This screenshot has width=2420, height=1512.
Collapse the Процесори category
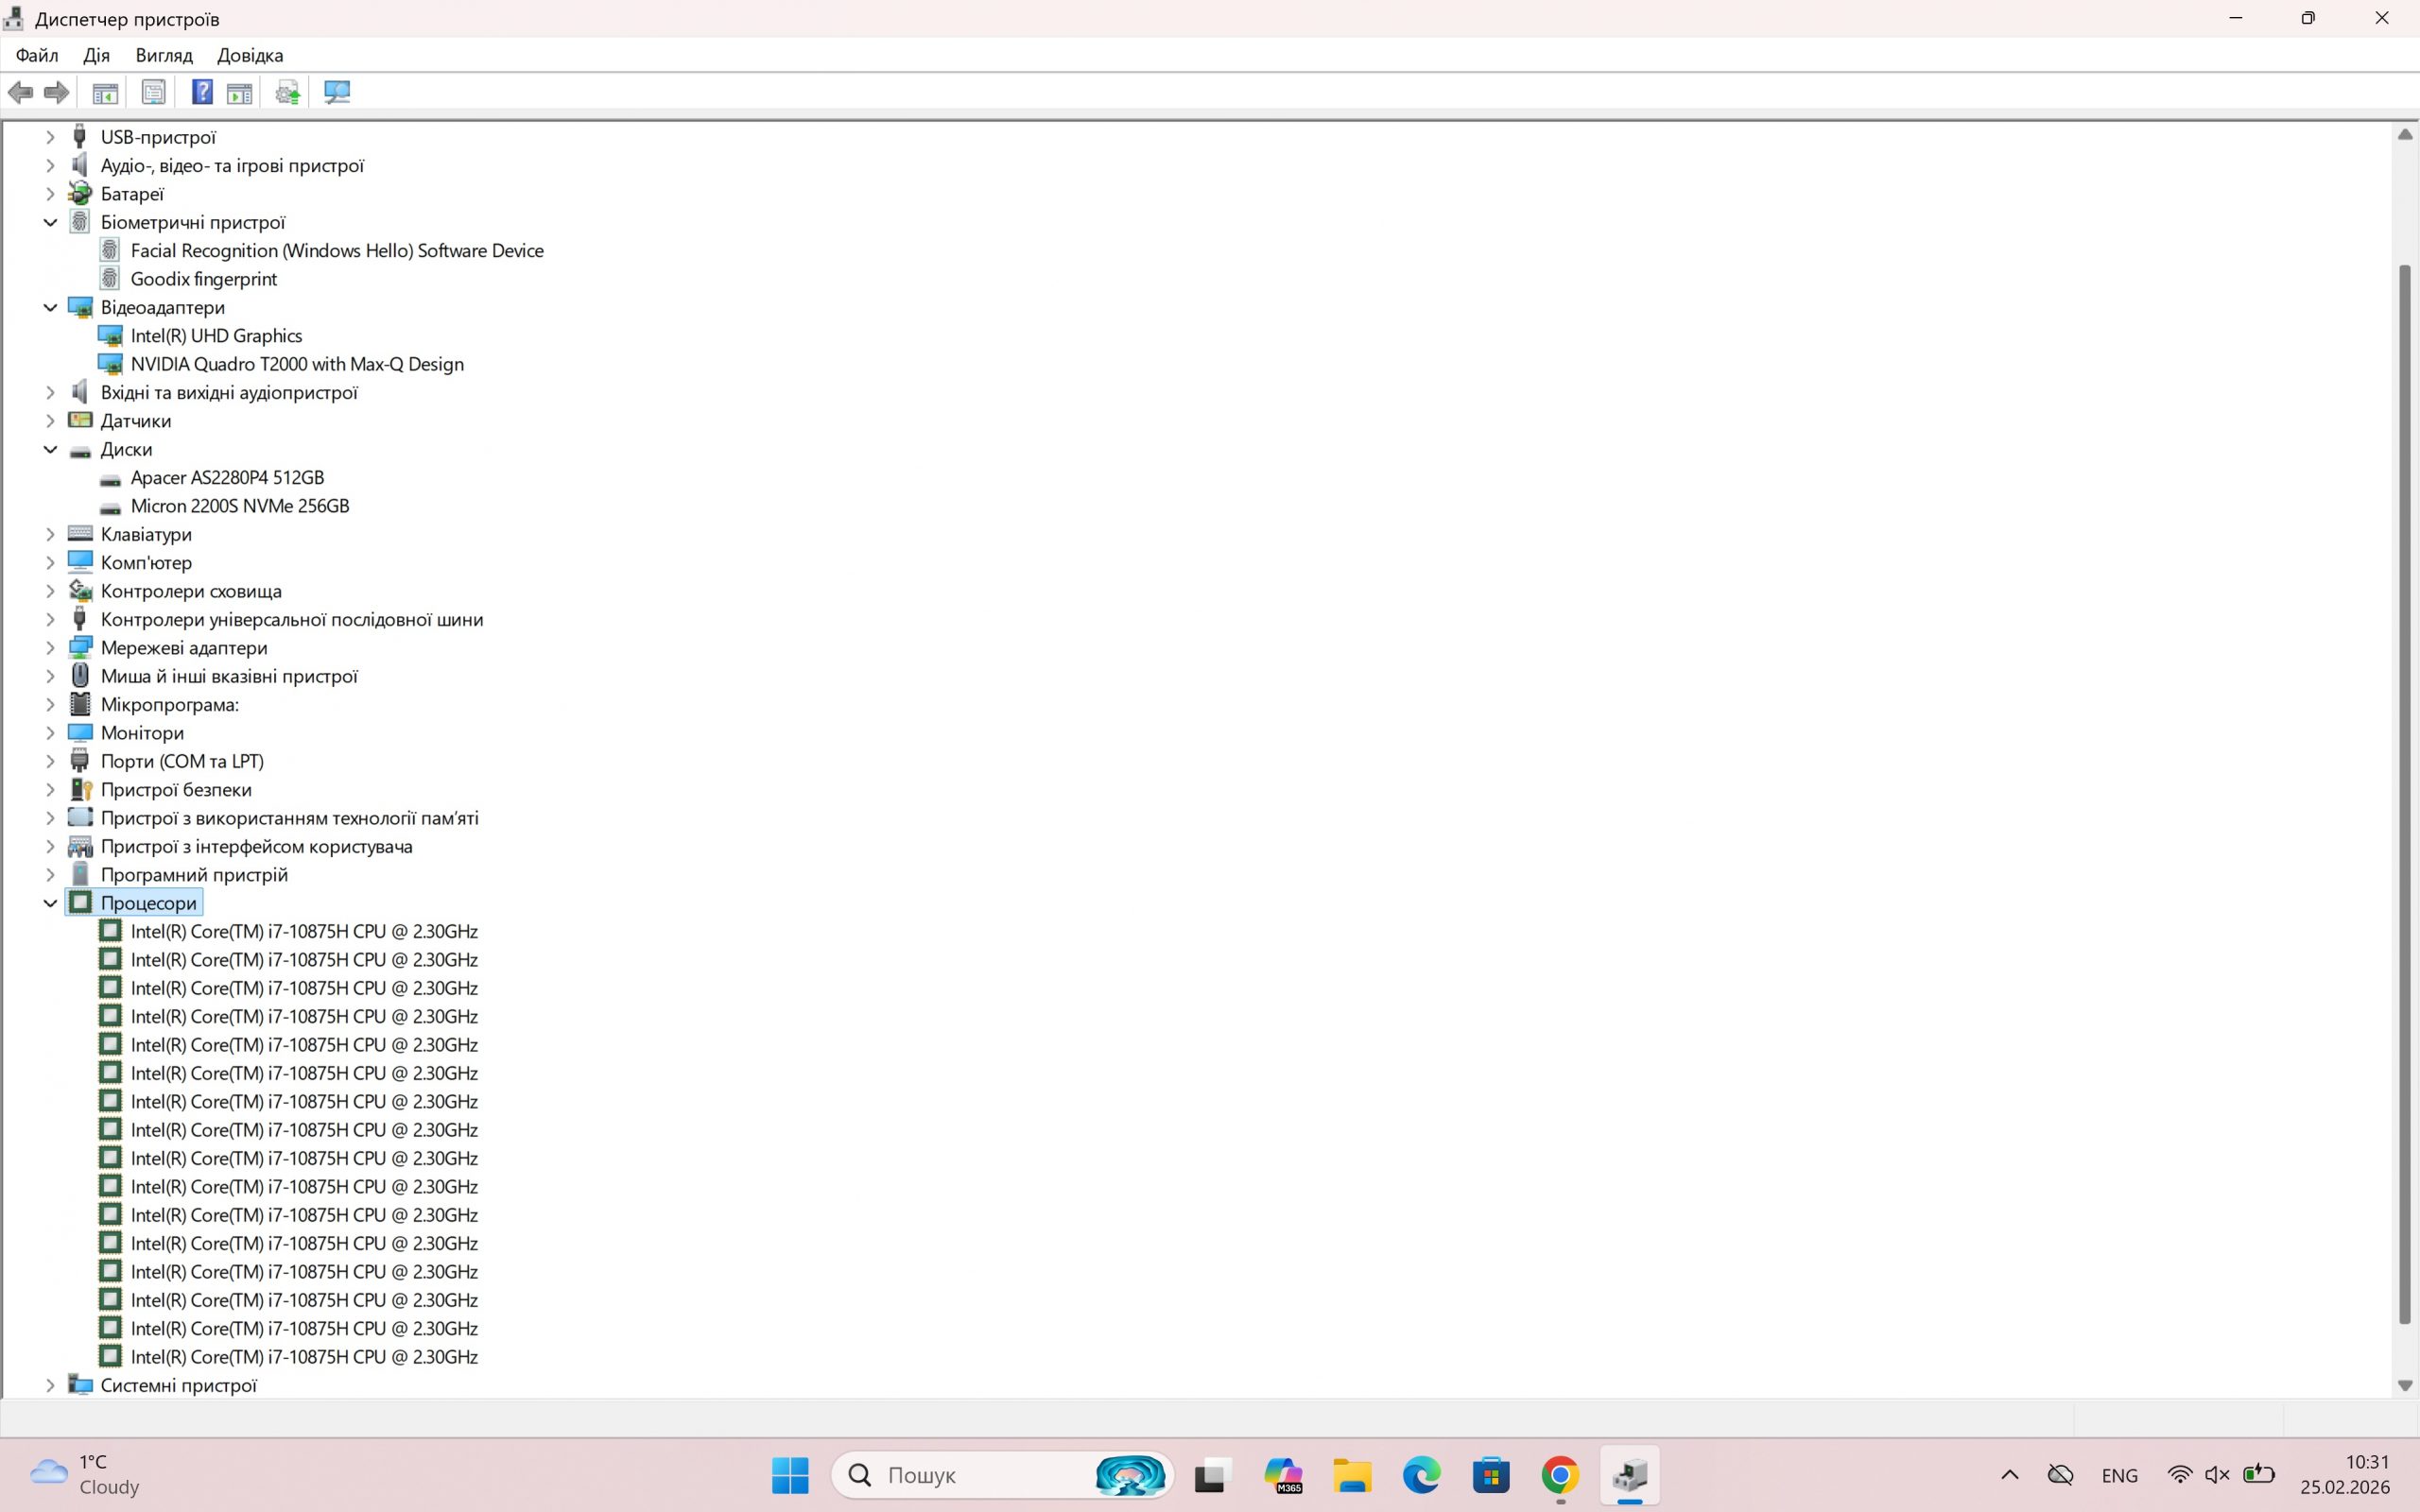tap(50, 903)
